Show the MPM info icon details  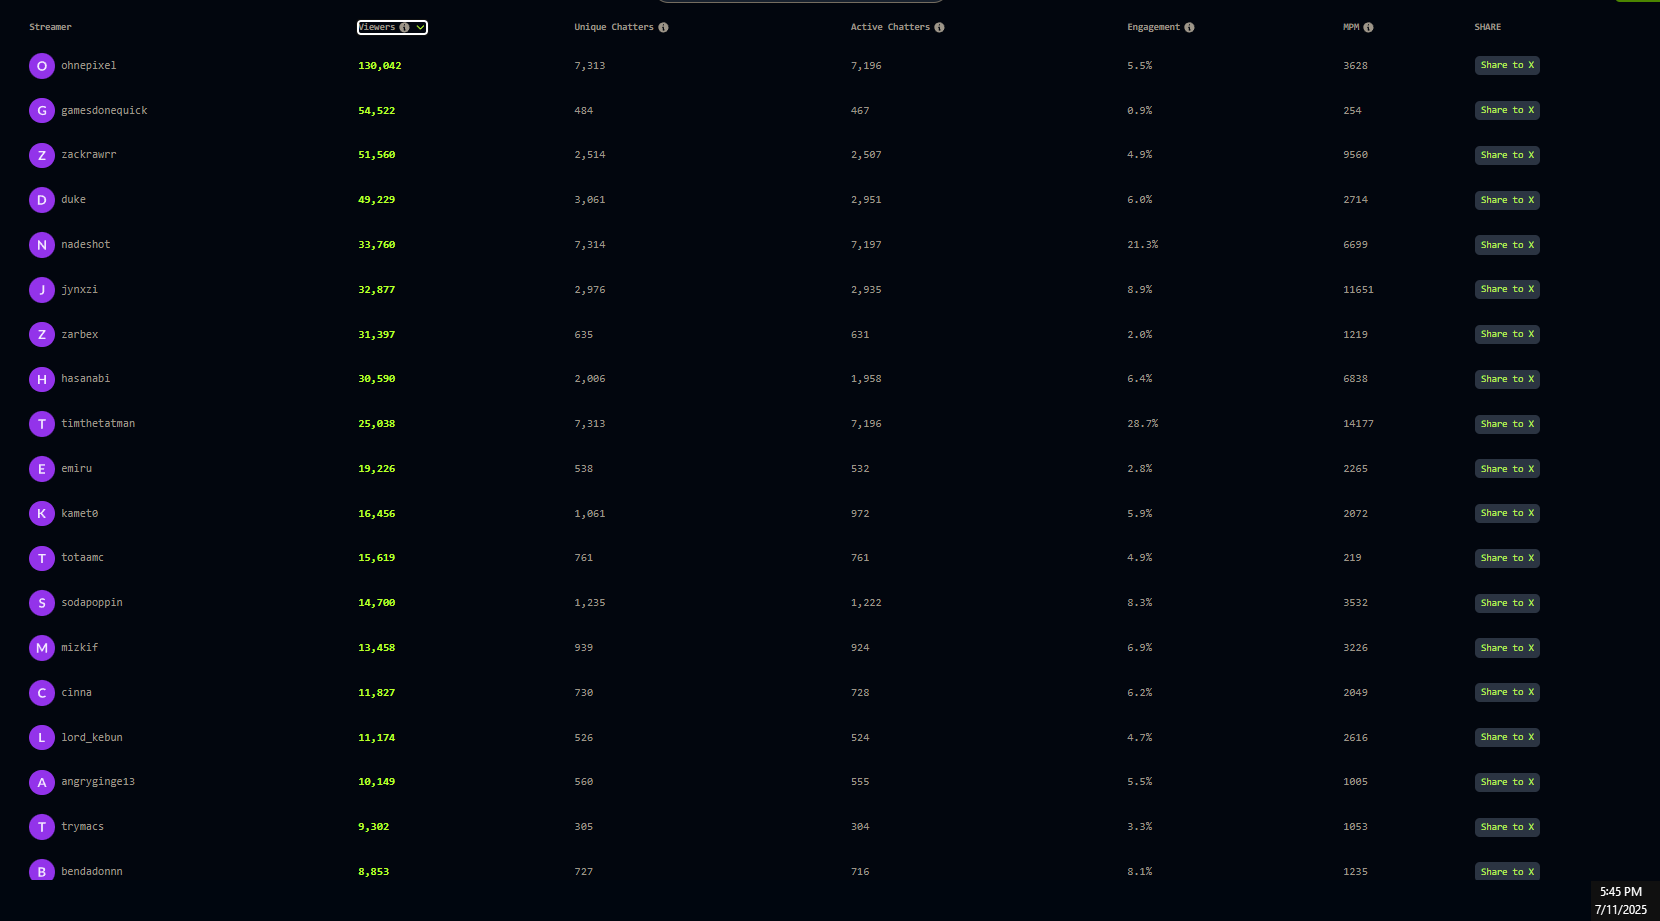[1368, 27]
